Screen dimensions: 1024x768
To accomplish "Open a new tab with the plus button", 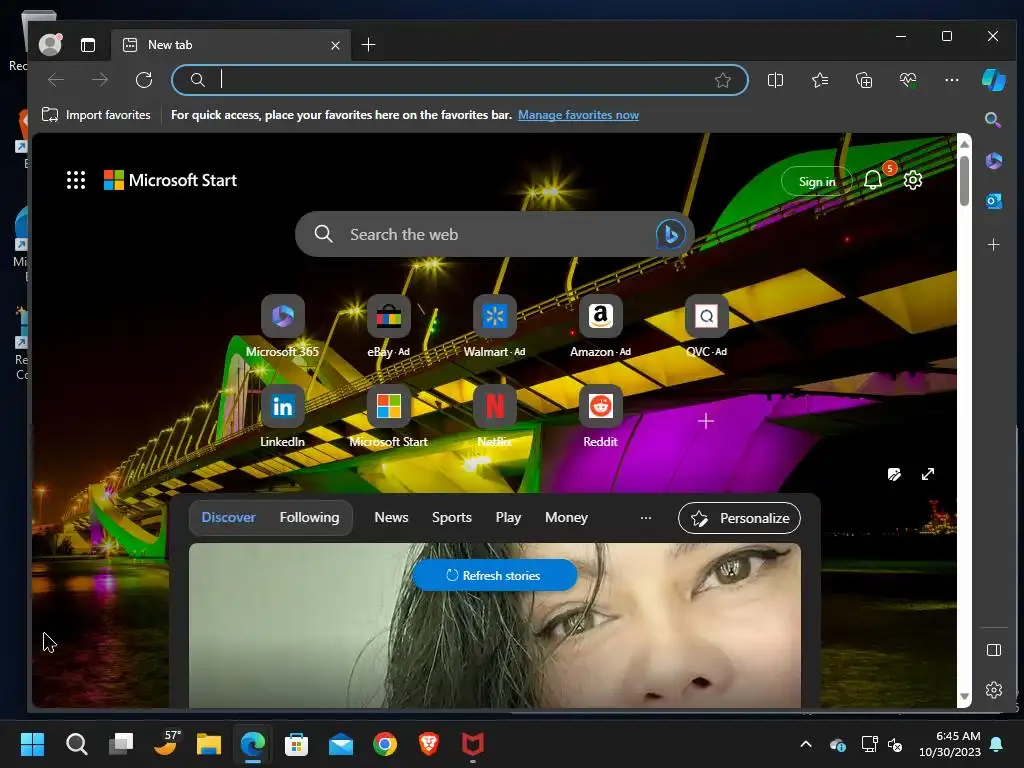I will 368,44.
